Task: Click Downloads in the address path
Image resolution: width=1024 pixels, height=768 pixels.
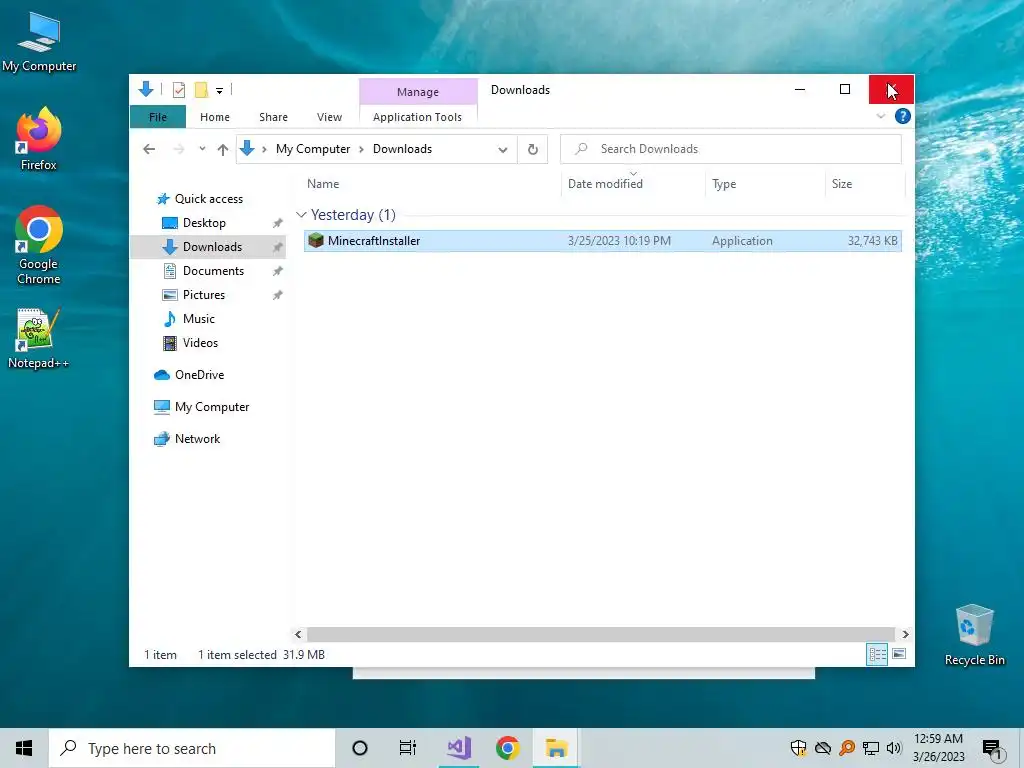Action: (x=402, y=149)
